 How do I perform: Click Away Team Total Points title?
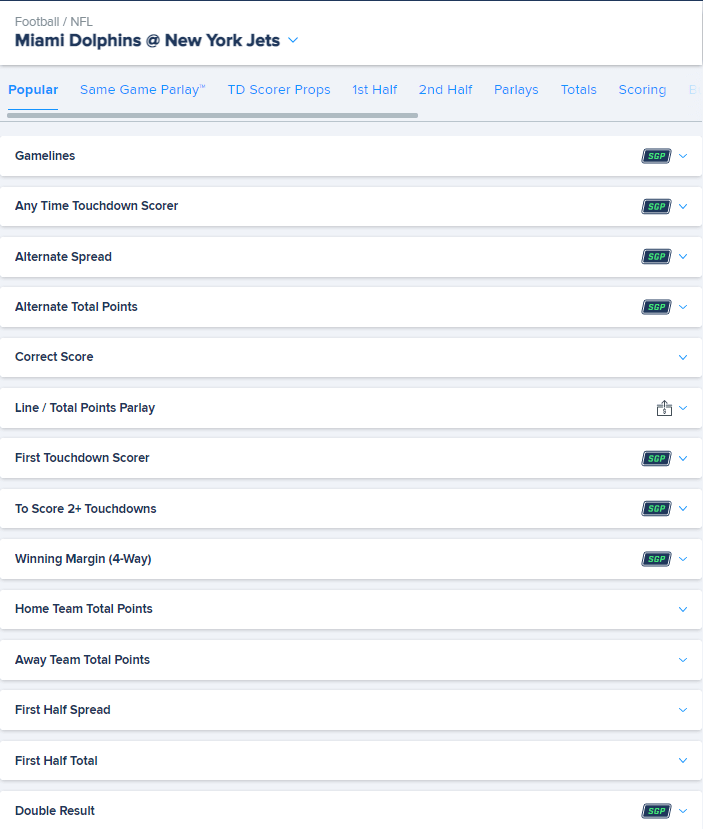pos(82,660)
